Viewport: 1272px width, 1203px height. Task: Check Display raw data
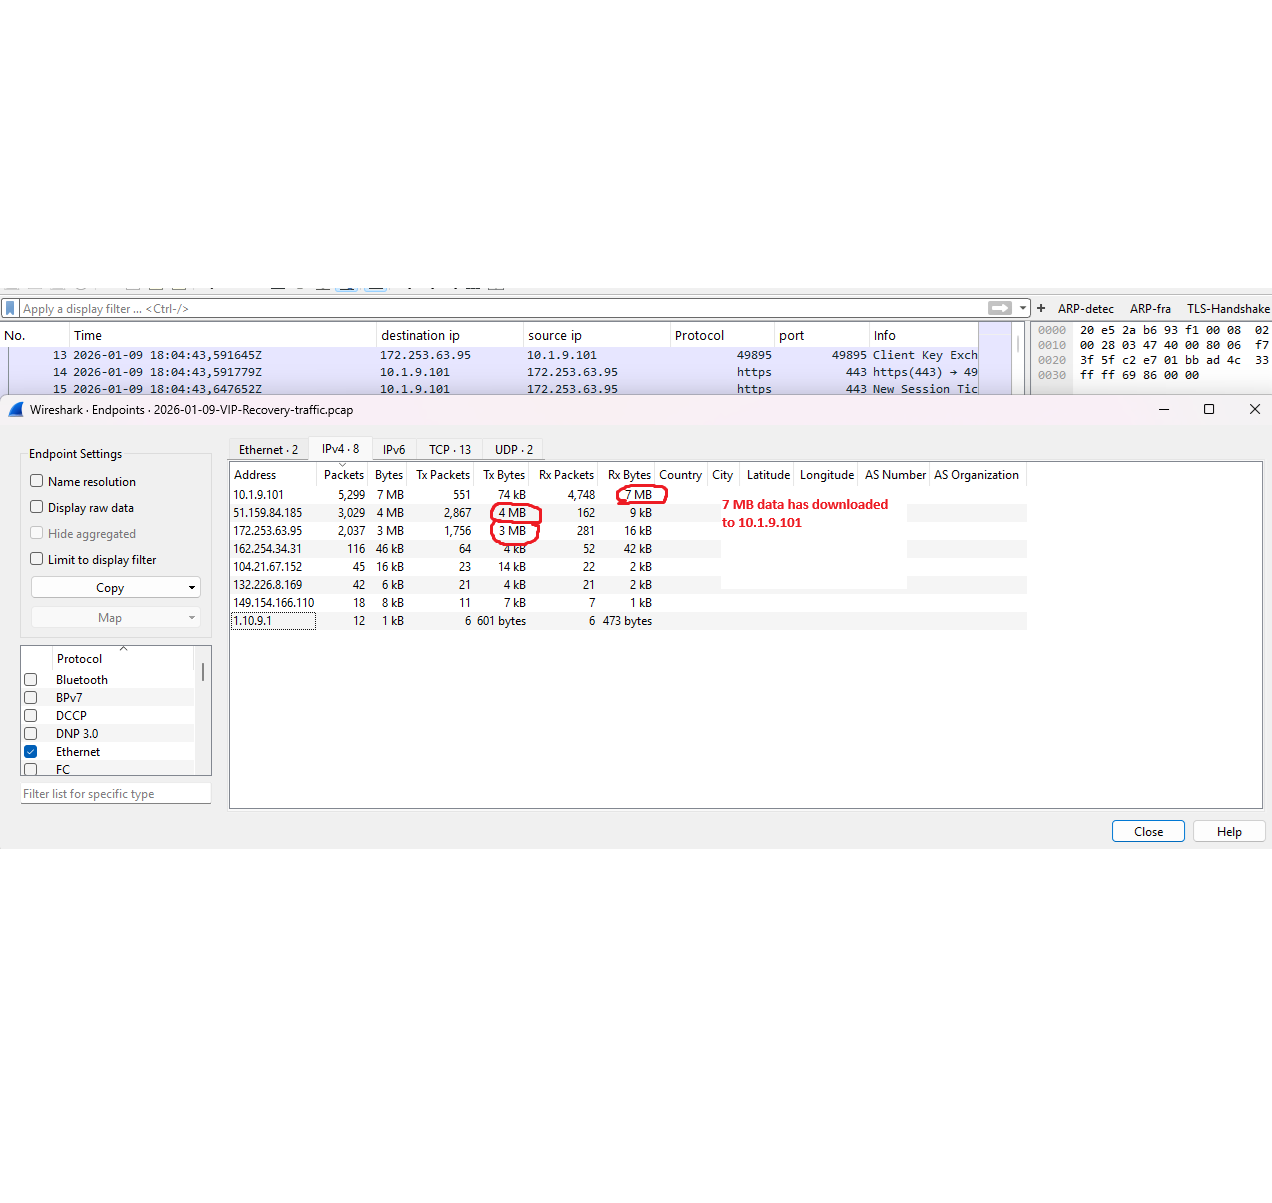37,507
